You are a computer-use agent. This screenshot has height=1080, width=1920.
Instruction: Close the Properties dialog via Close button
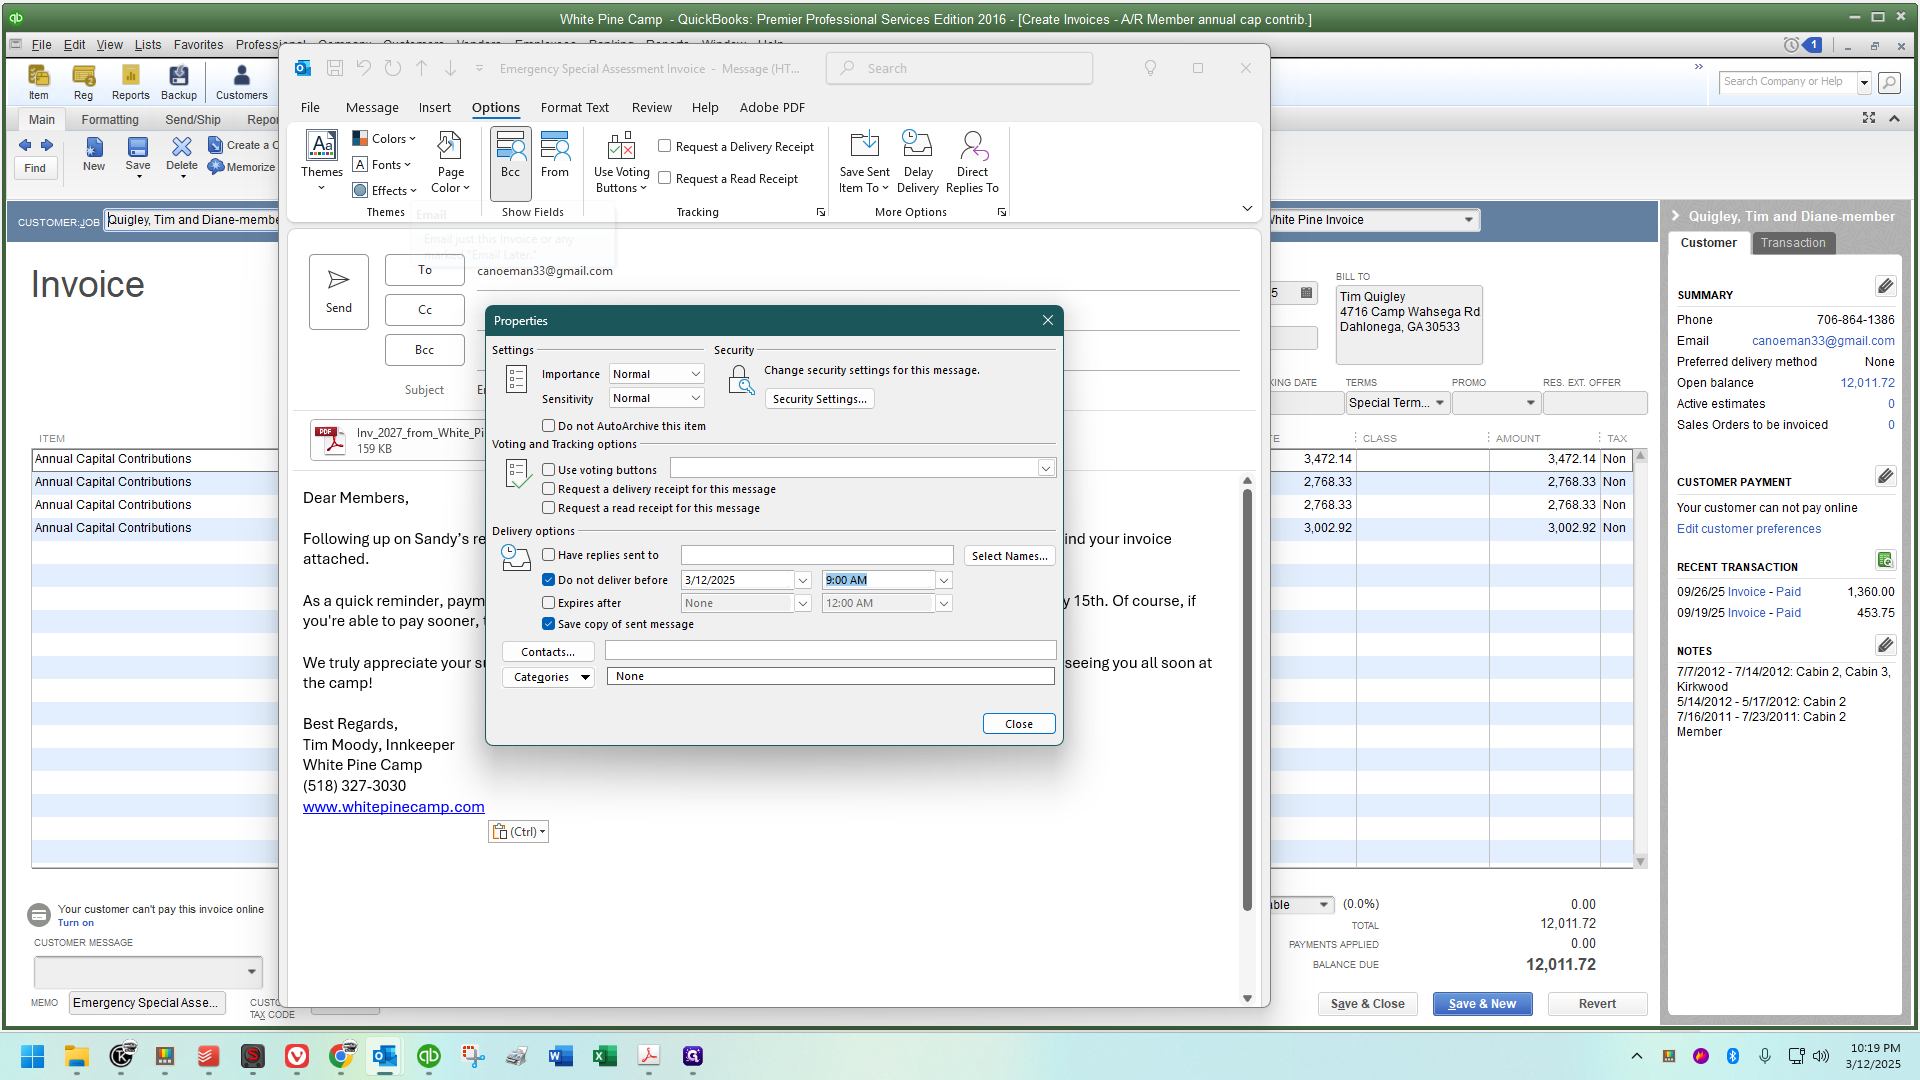(x=1018, y=724)
